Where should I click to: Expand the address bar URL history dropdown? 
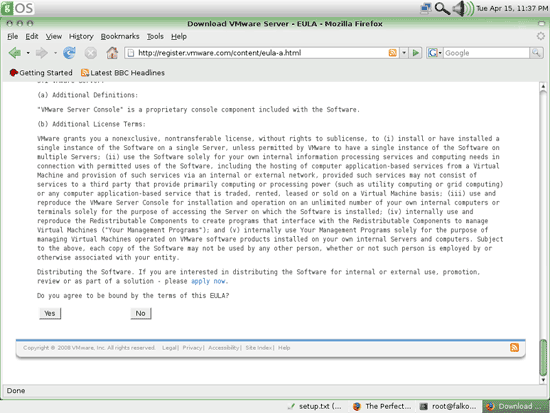point(404,53)
